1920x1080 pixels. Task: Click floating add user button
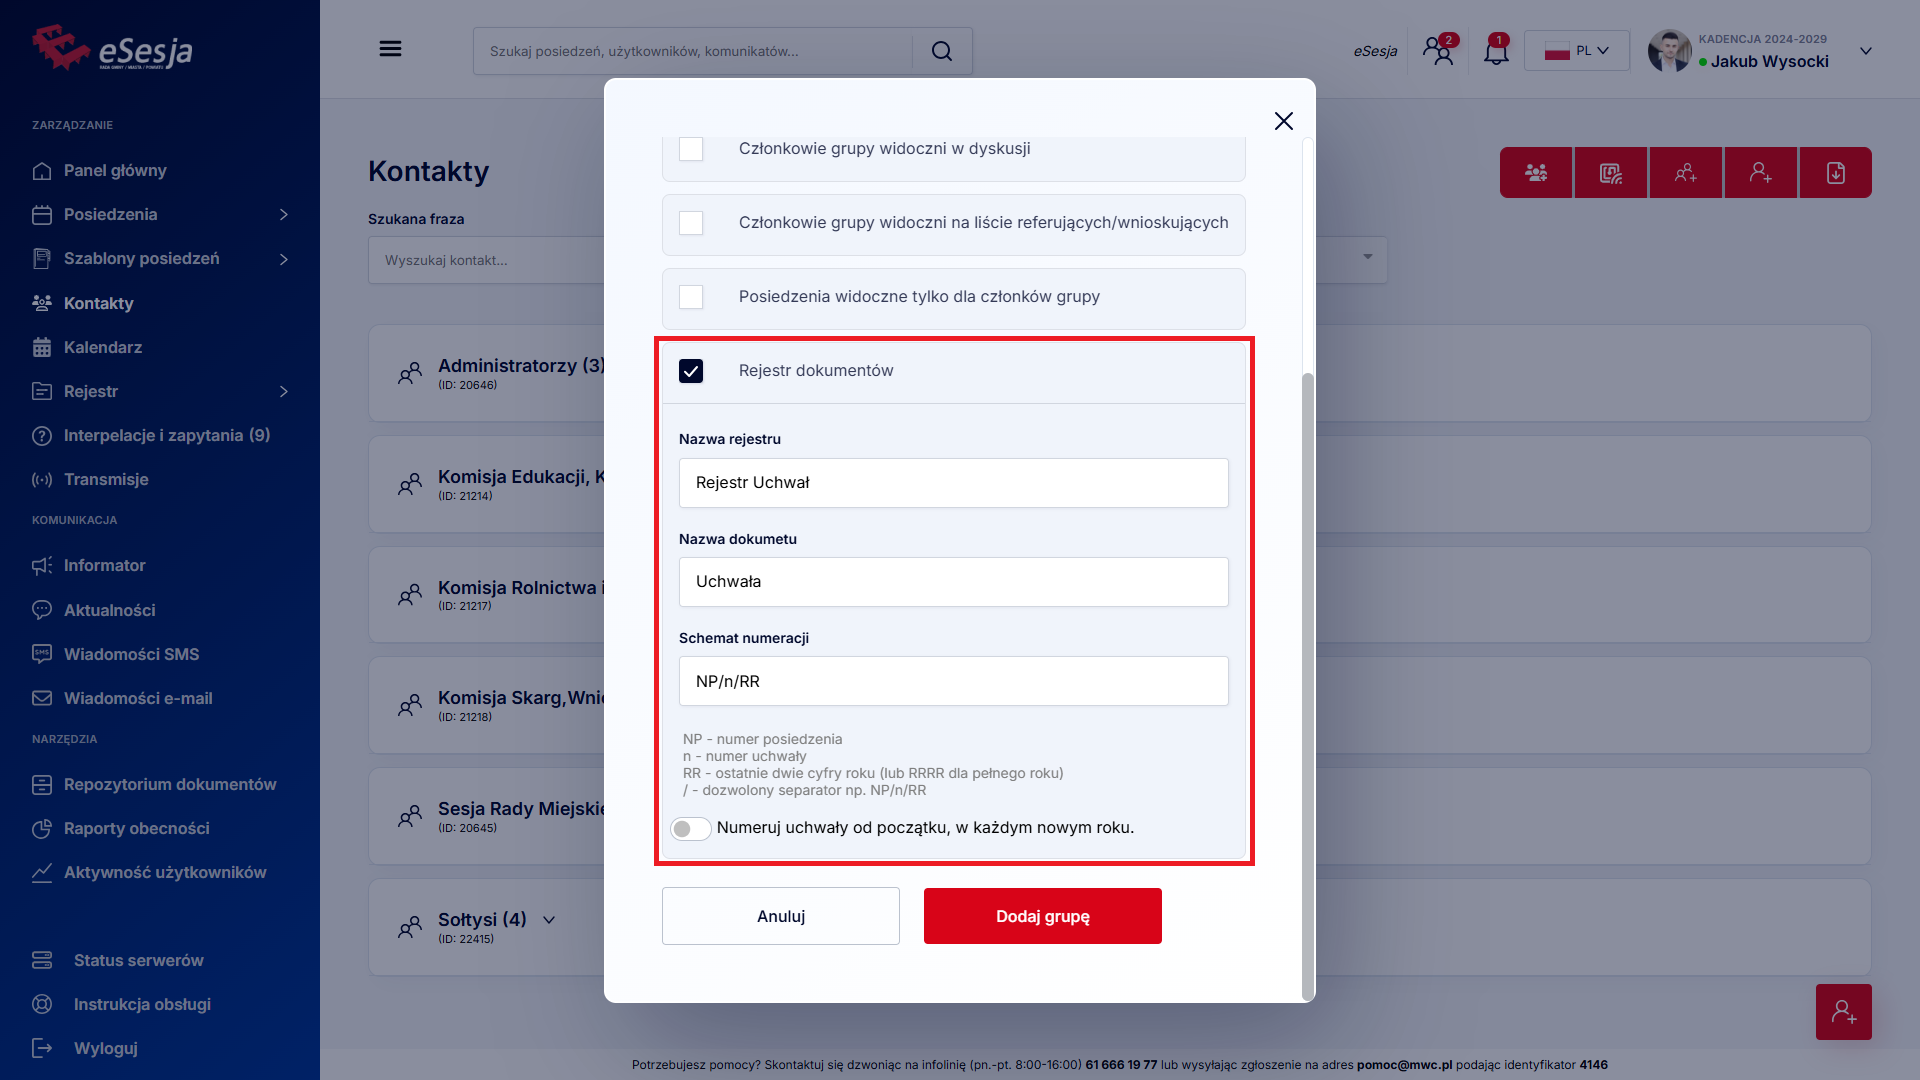coord(1843,1012)
